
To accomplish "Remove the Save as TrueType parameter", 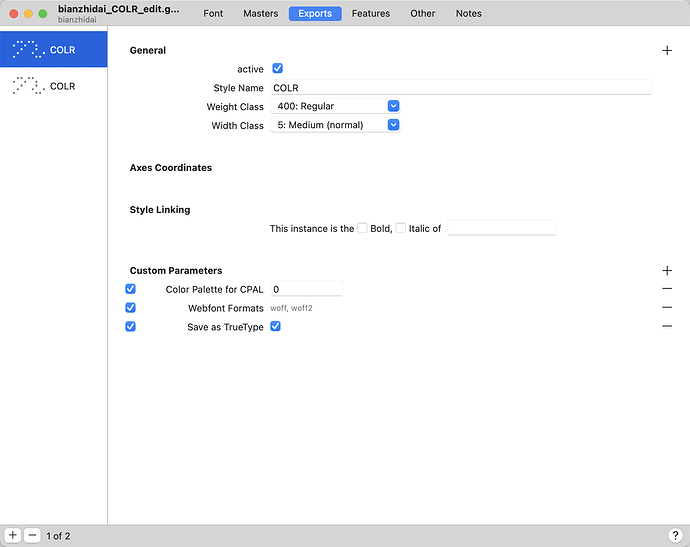I will pyautogui.click(x=667, y=327).
